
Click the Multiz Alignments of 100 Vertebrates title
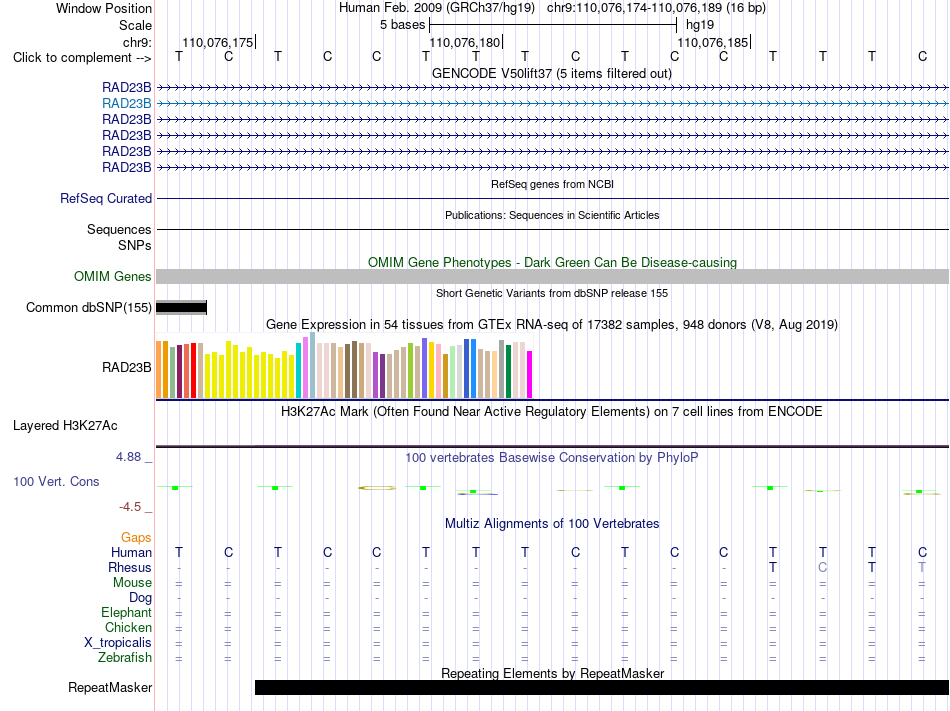click(x=552, y=523)
